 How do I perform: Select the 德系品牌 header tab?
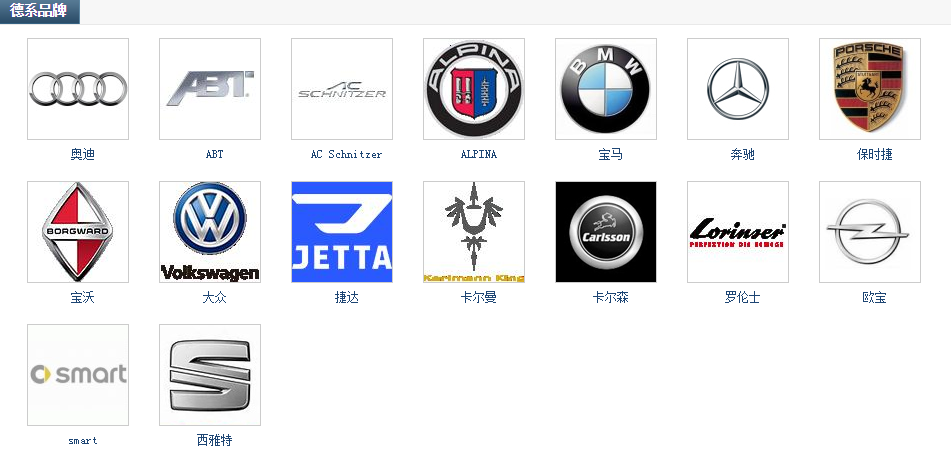tap(40, 11)
